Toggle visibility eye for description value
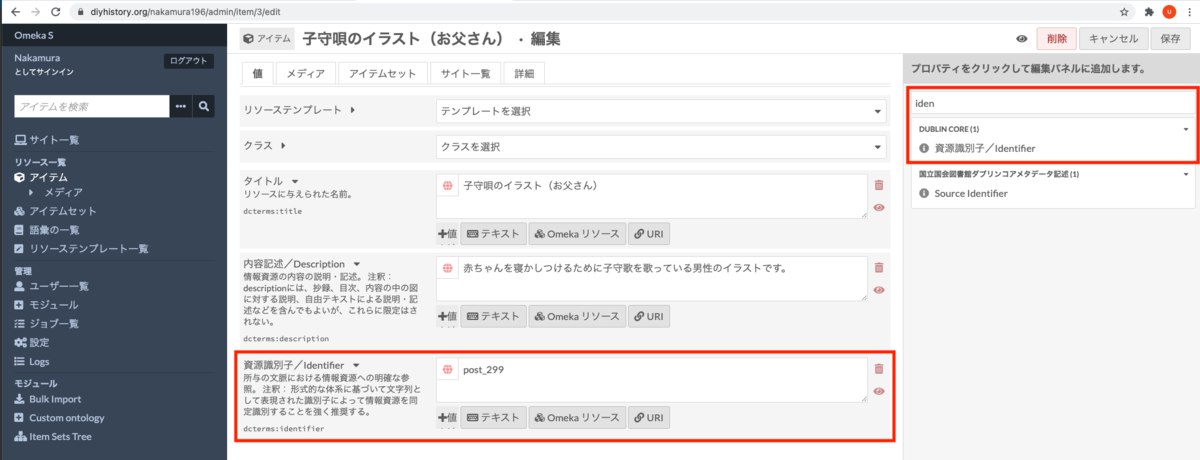 [879, 290]
